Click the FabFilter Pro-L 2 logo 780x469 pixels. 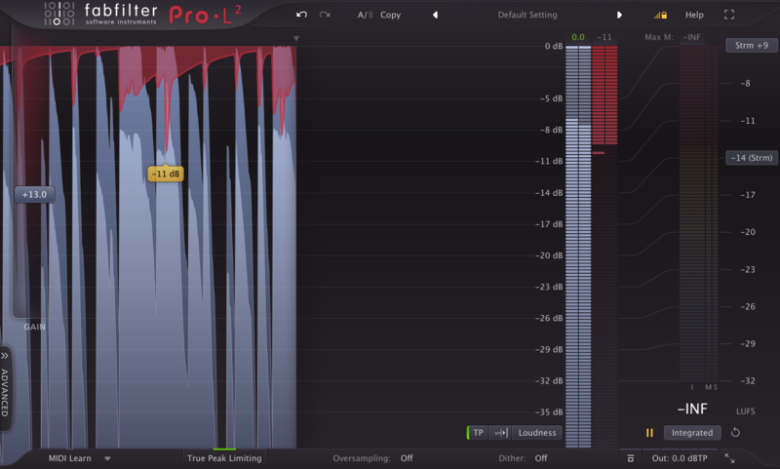[142, 14]
